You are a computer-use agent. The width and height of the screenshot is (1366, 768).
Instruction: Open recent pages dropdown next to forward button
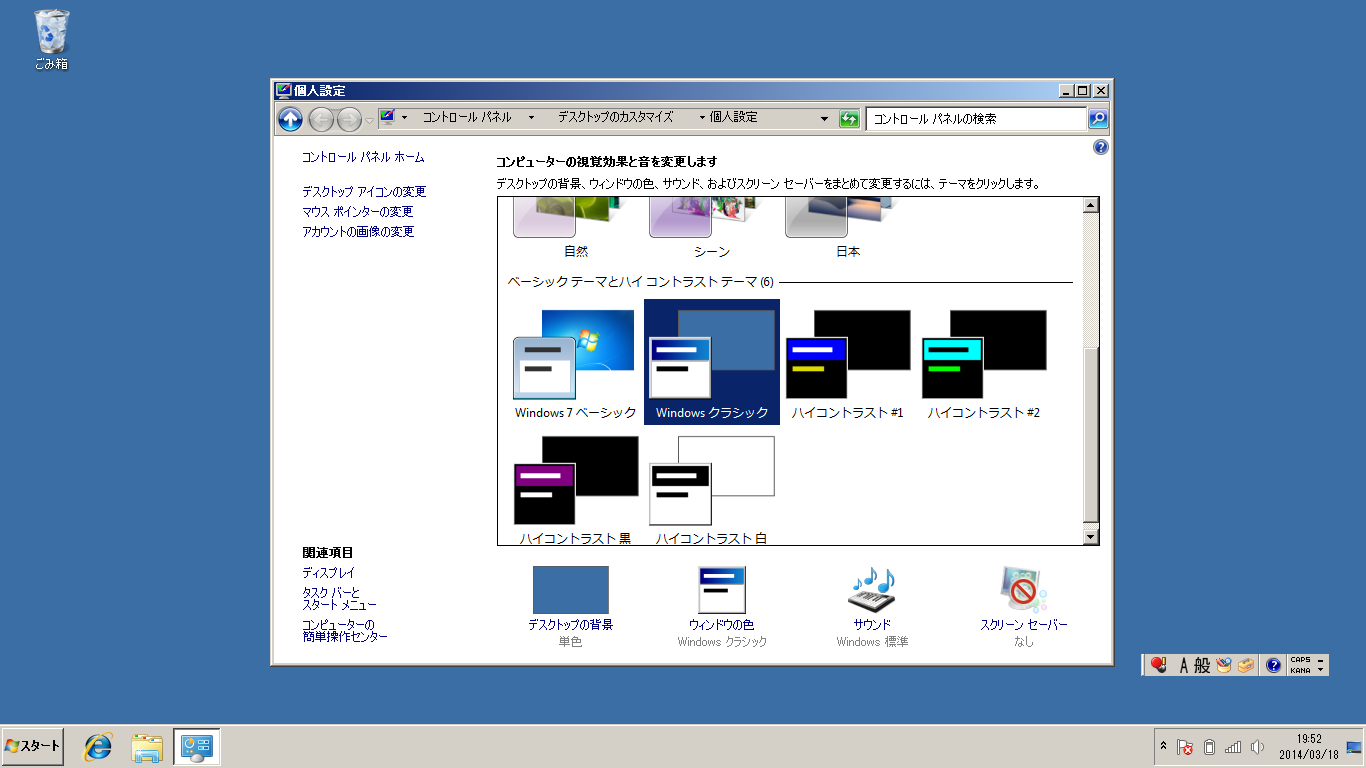(x=369, y=120)
